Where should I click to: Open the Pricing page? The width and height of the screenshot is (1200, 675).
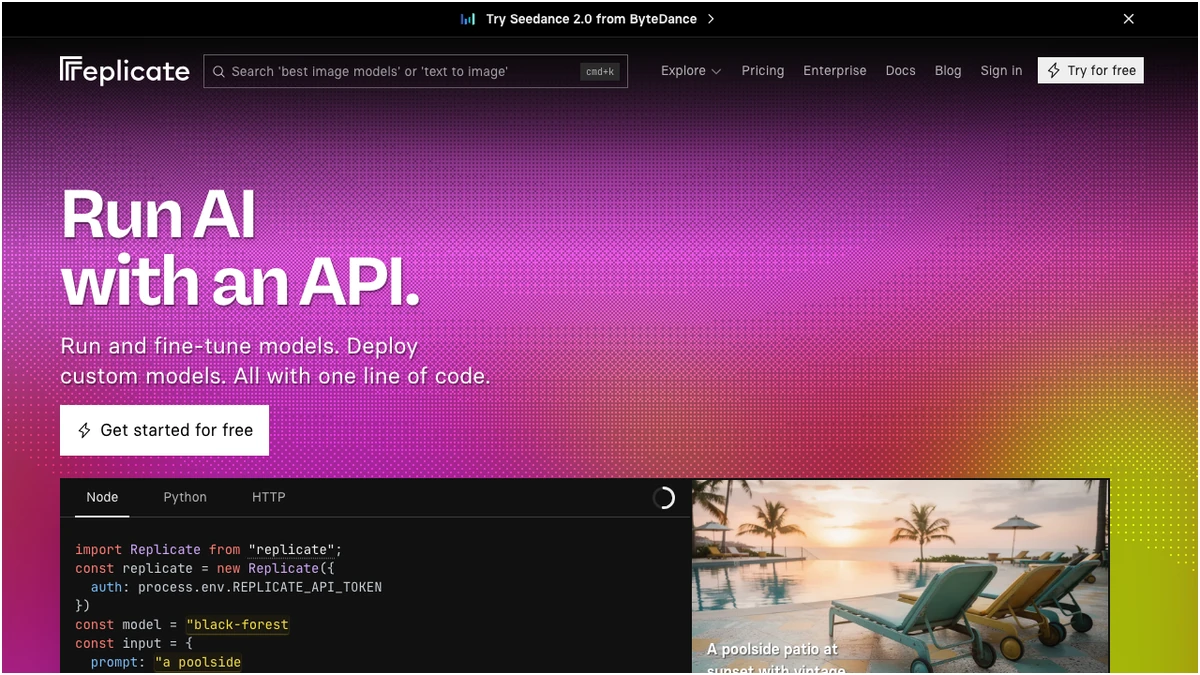coord(762,71)
